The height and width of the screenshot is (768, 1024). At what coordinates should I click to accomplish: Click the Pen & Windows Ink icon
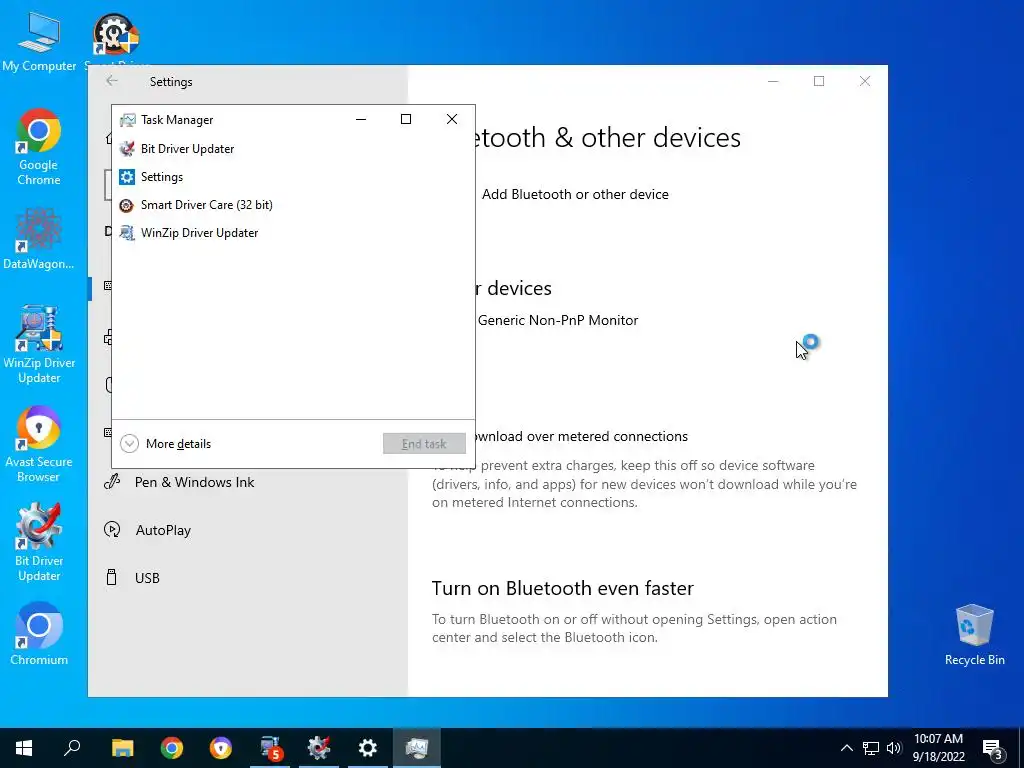point(112,482)
